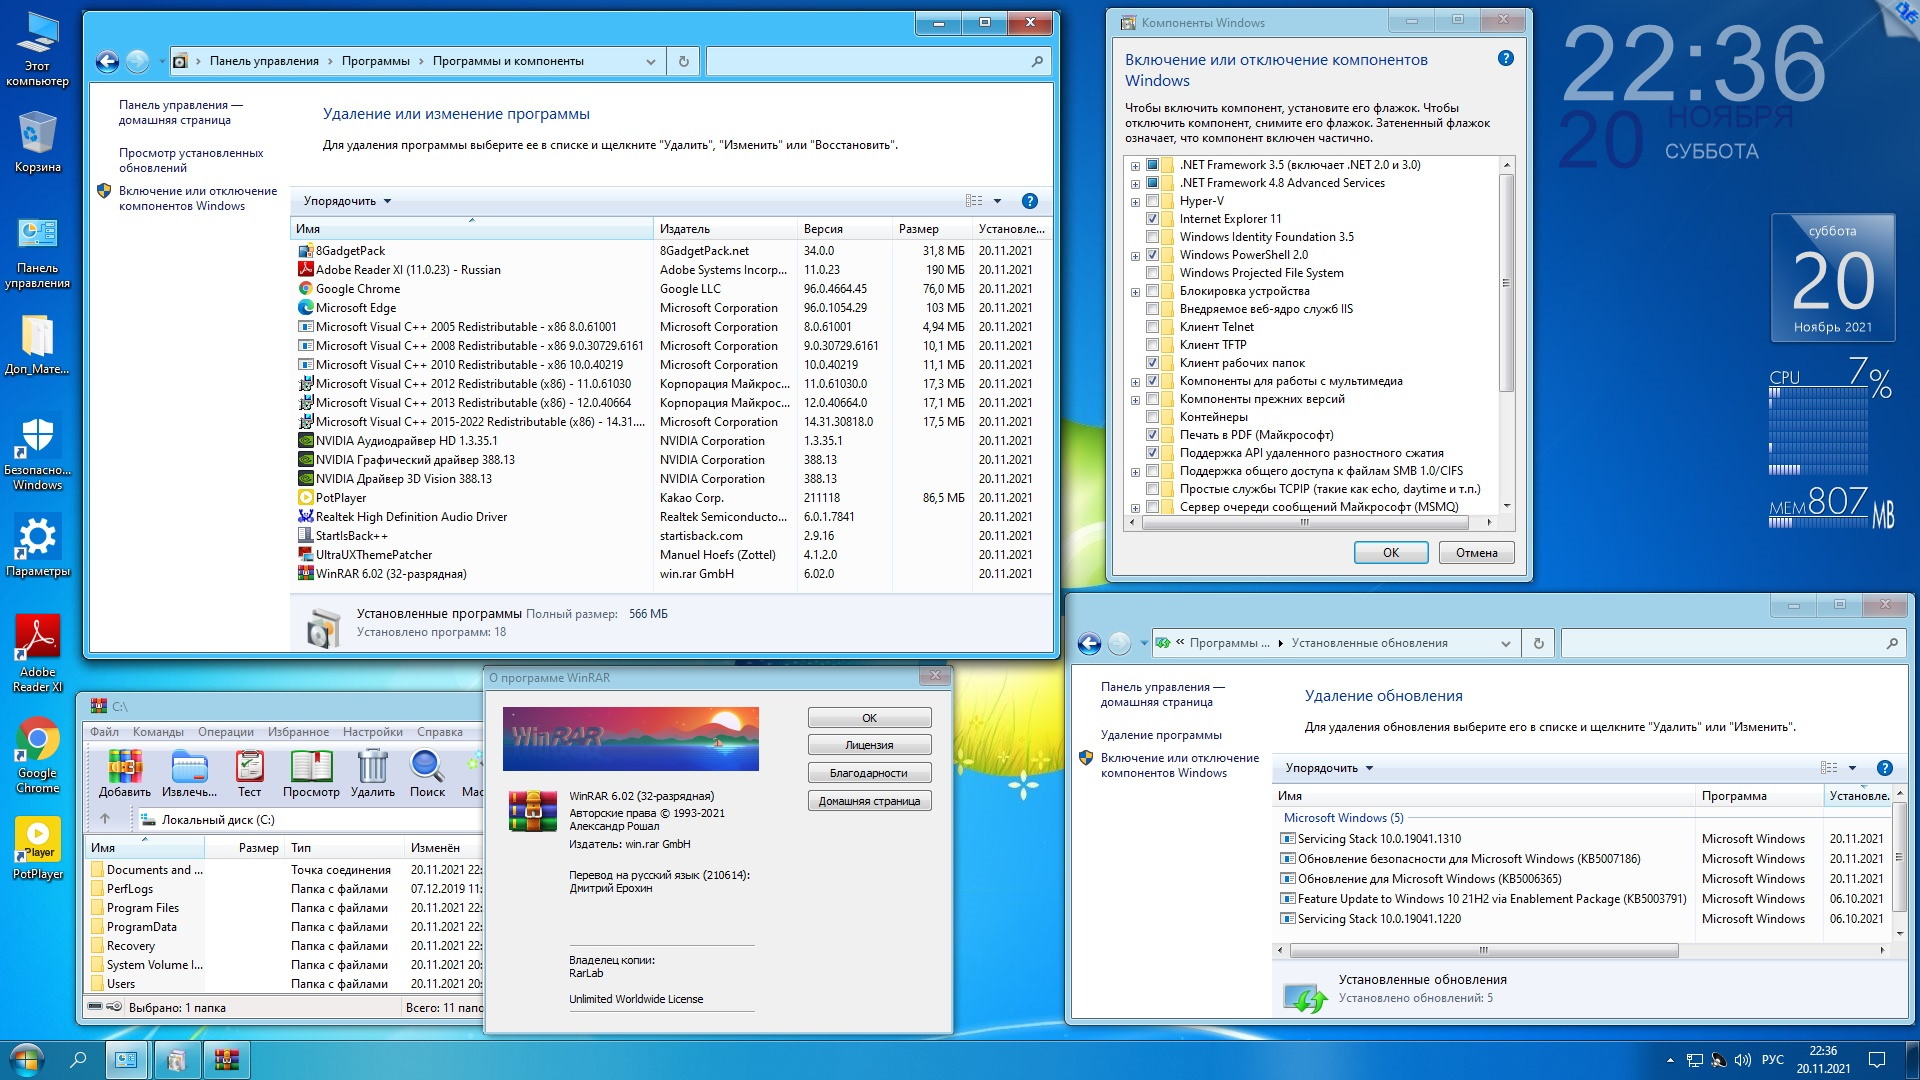Click the Лицензия button in WinRAR About dialog

[x=869, y=744]
